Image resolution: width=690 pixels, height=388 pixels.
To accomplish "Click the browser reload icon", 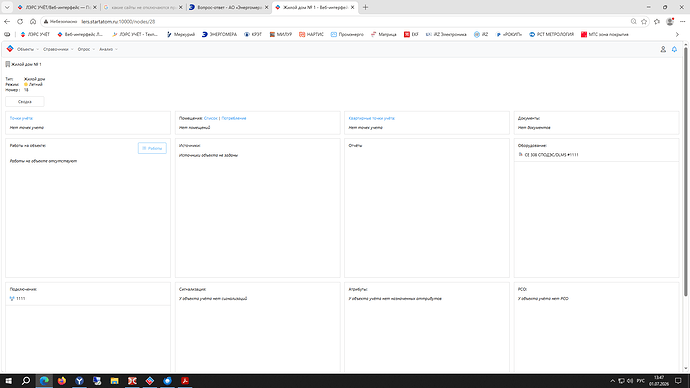I will pos(20,21).
